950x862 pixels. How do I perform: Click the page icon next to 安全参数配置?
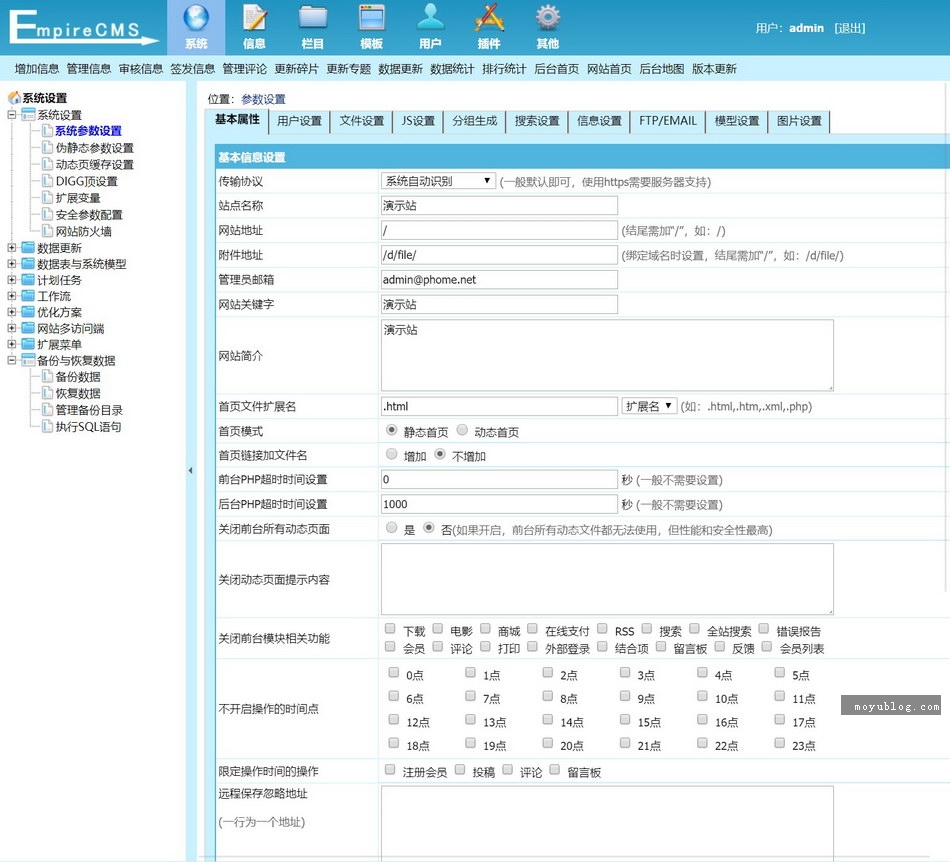tap(47, 214)
